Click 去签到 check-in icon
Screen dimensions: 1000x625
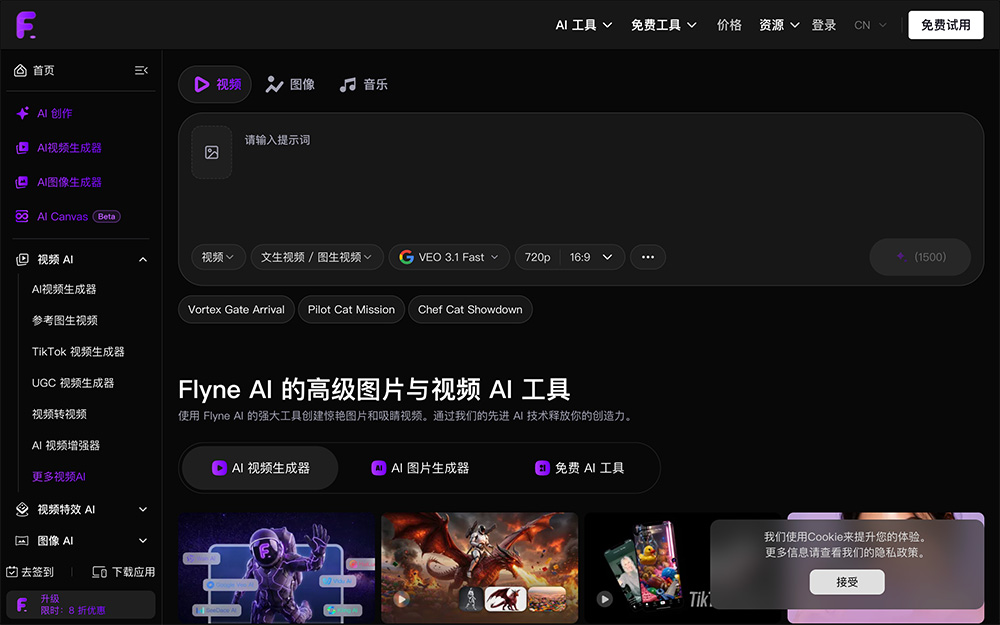coord(12,572)
